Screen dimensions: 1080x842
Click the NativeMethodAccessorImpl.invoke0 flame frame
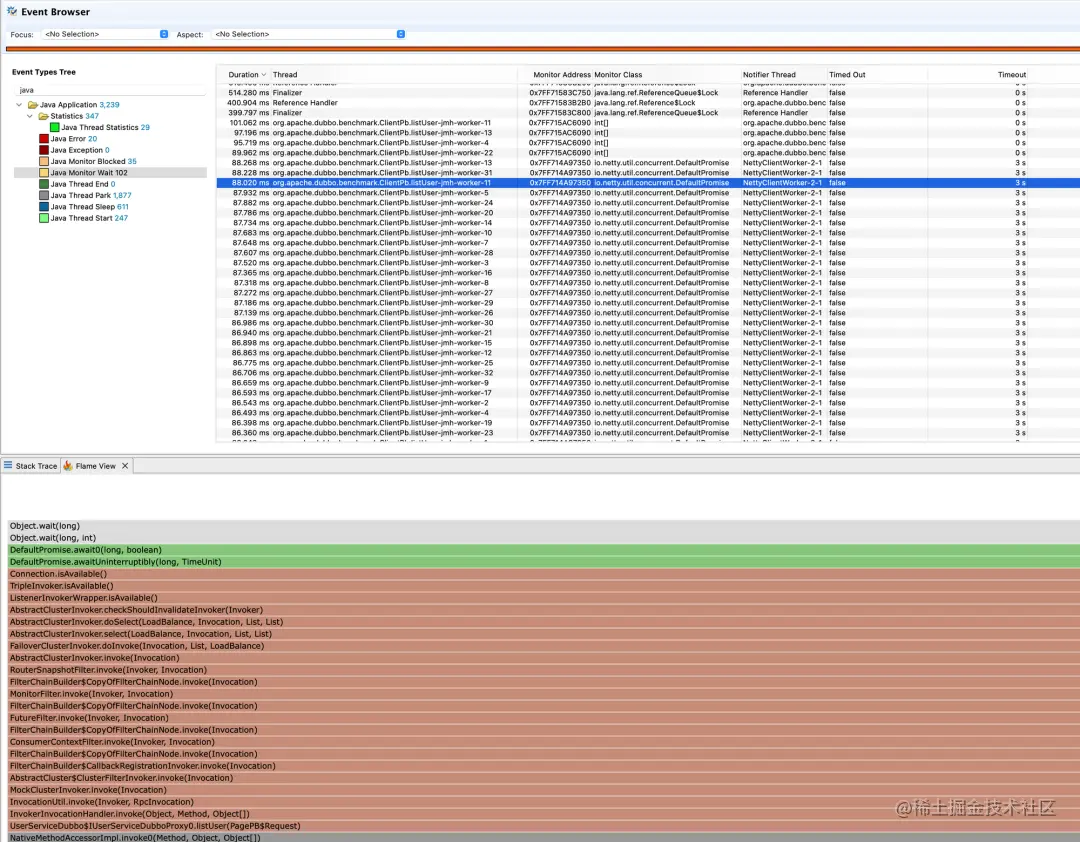[543, 837]
